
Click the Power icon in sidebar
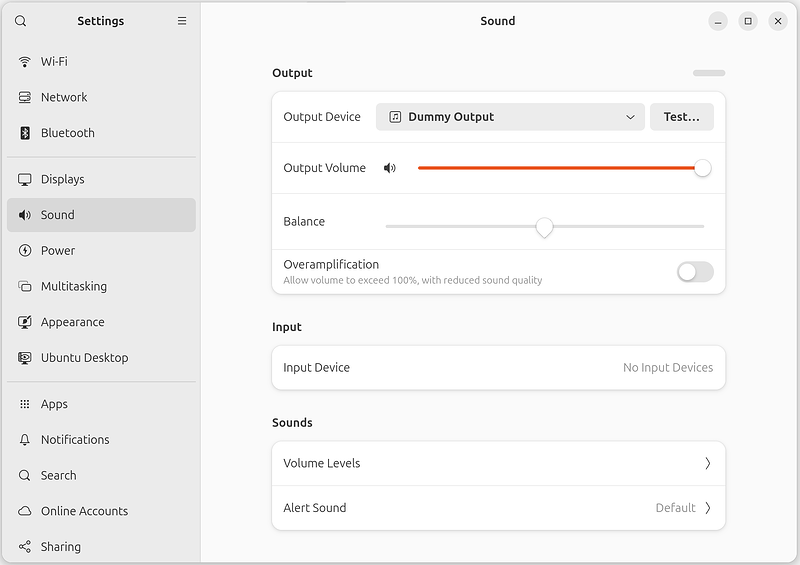(25, 251)
